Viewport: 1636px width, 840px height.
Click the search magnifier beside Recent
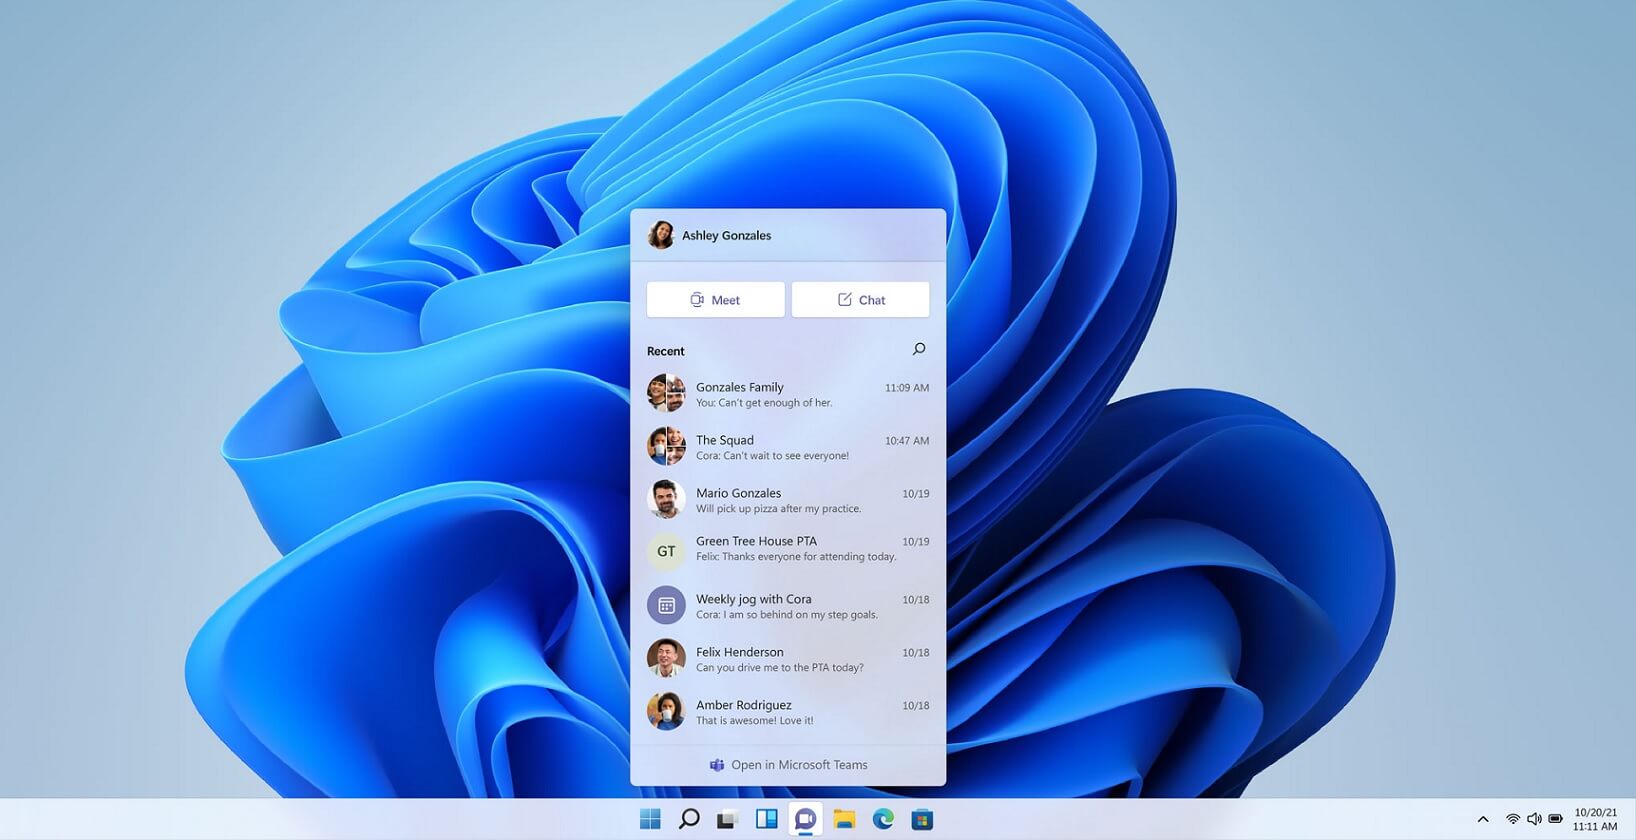pos(919,349)
